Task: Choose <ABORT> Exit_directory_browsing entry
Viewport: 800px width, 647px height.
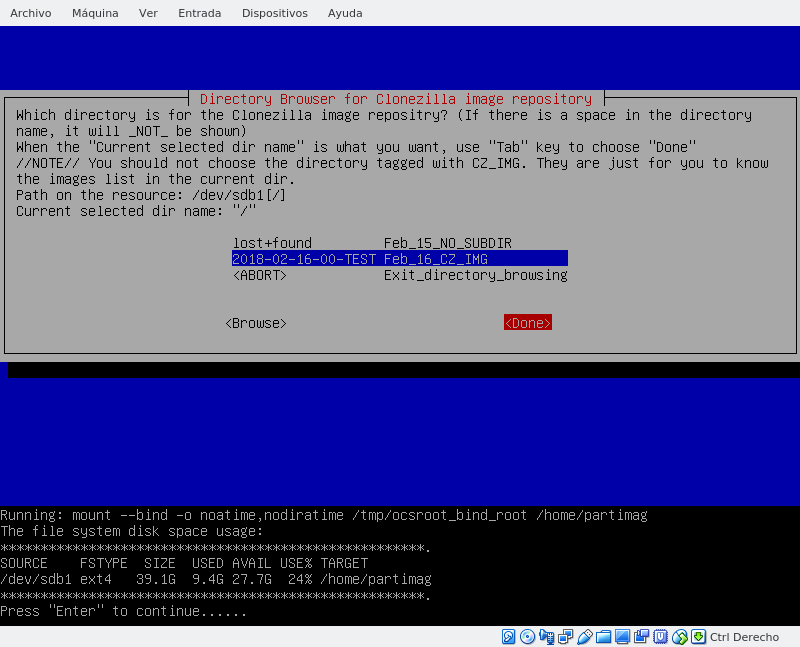Action: (399, 275)
